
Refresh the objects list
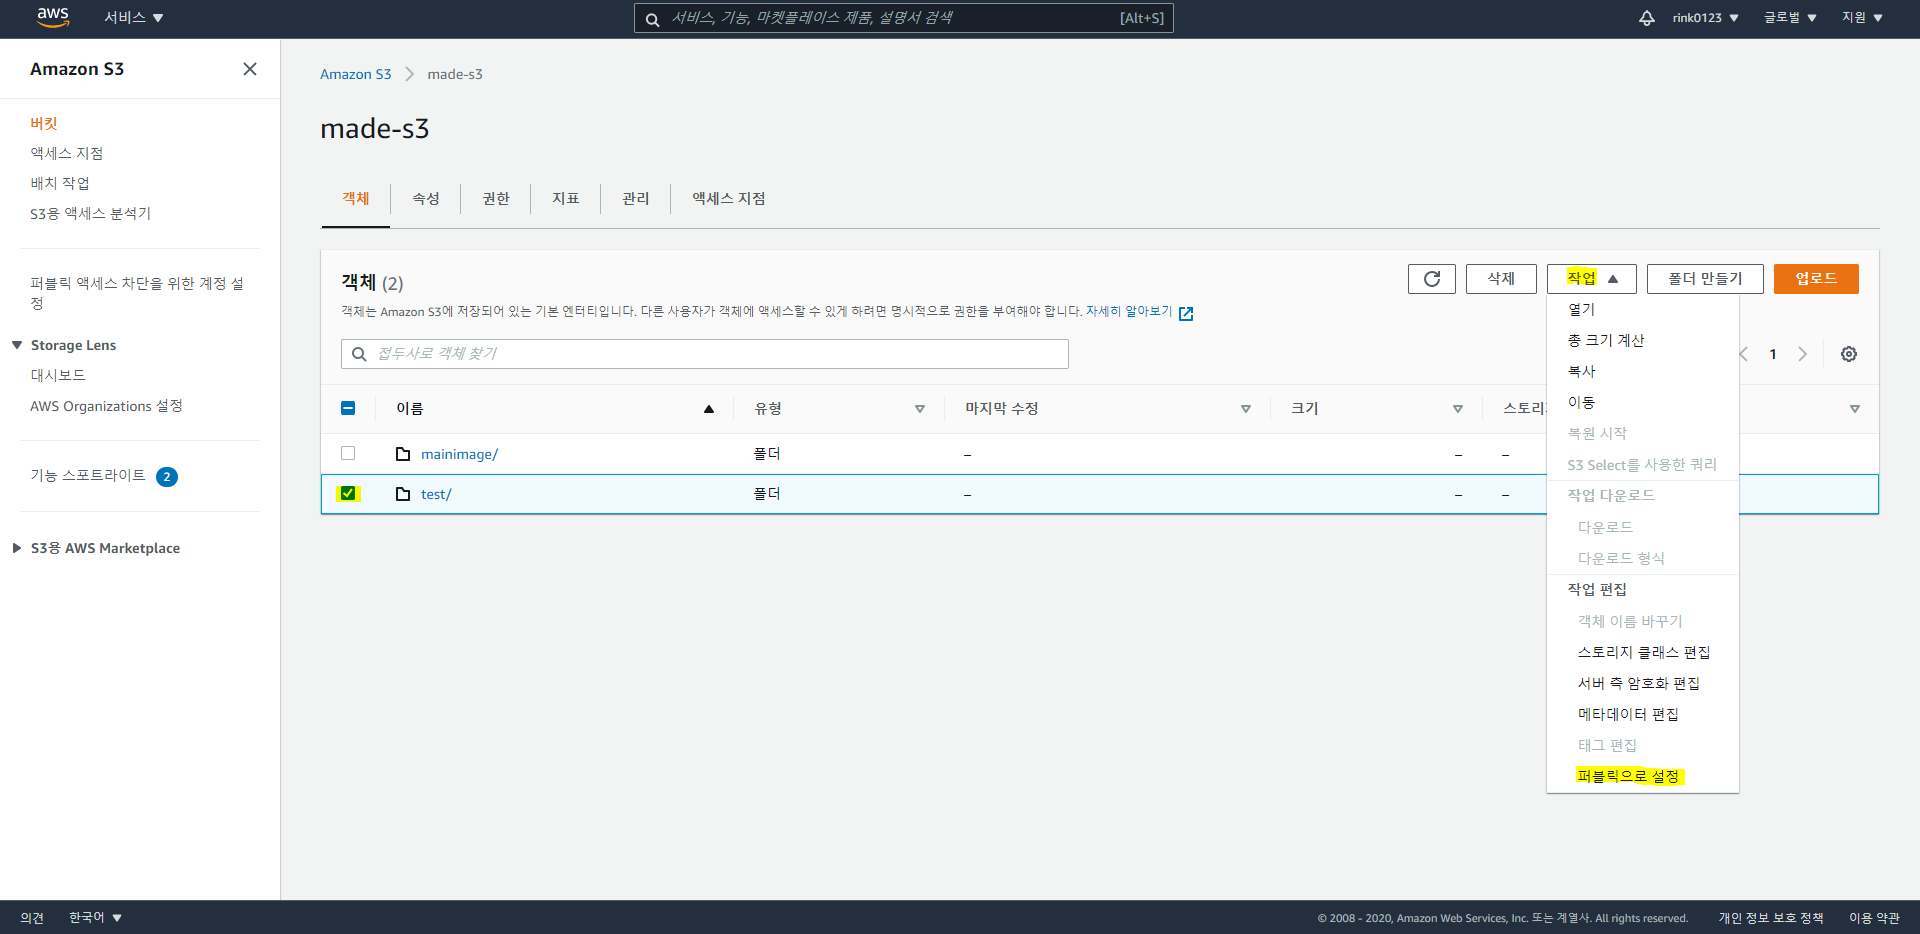1432,279
